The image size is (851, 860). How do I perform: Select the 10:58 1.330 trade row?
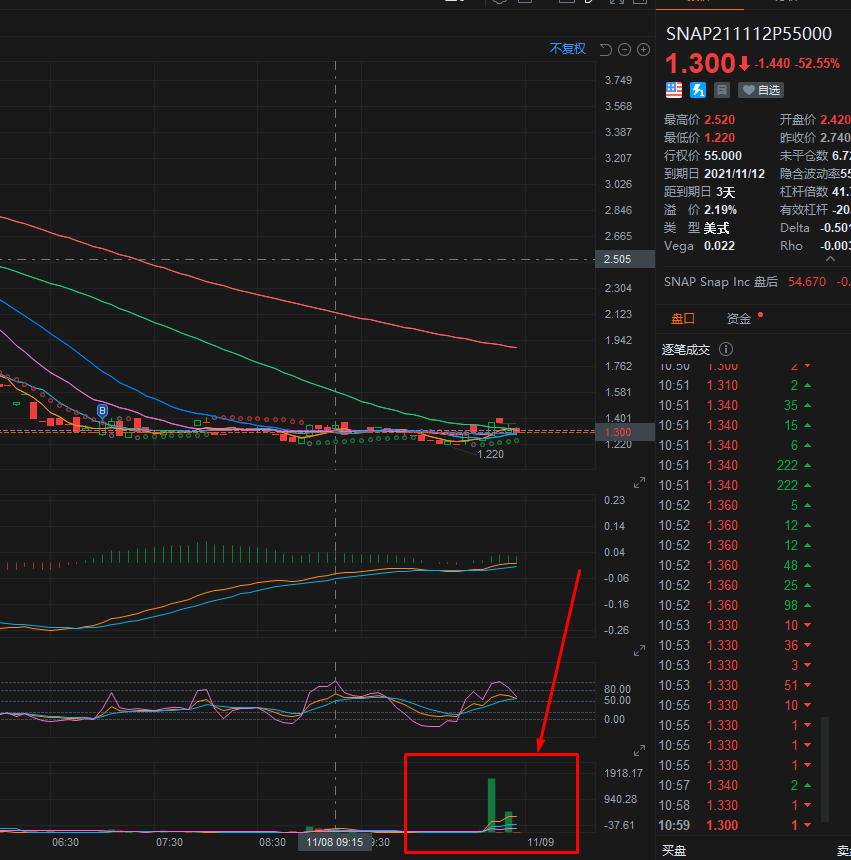tap(735, 805)
